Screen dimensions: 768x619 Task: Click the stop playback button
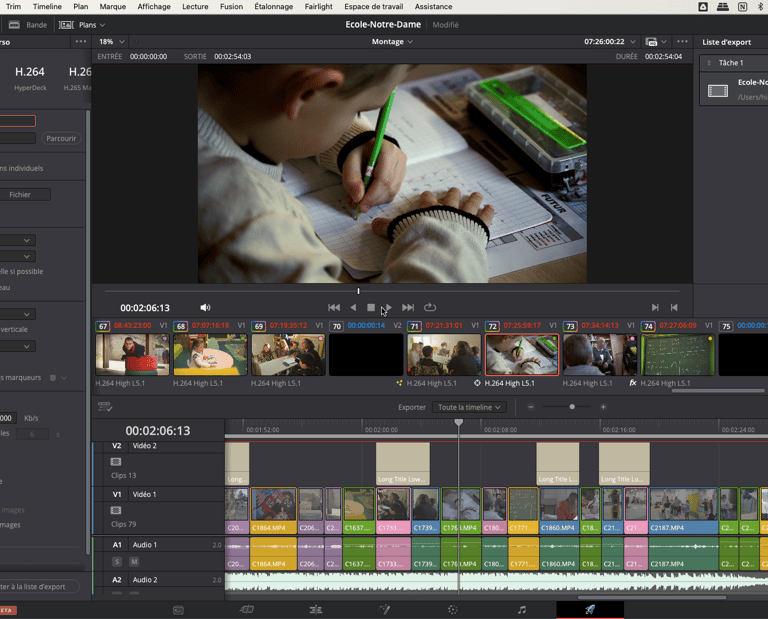[371, 308]
